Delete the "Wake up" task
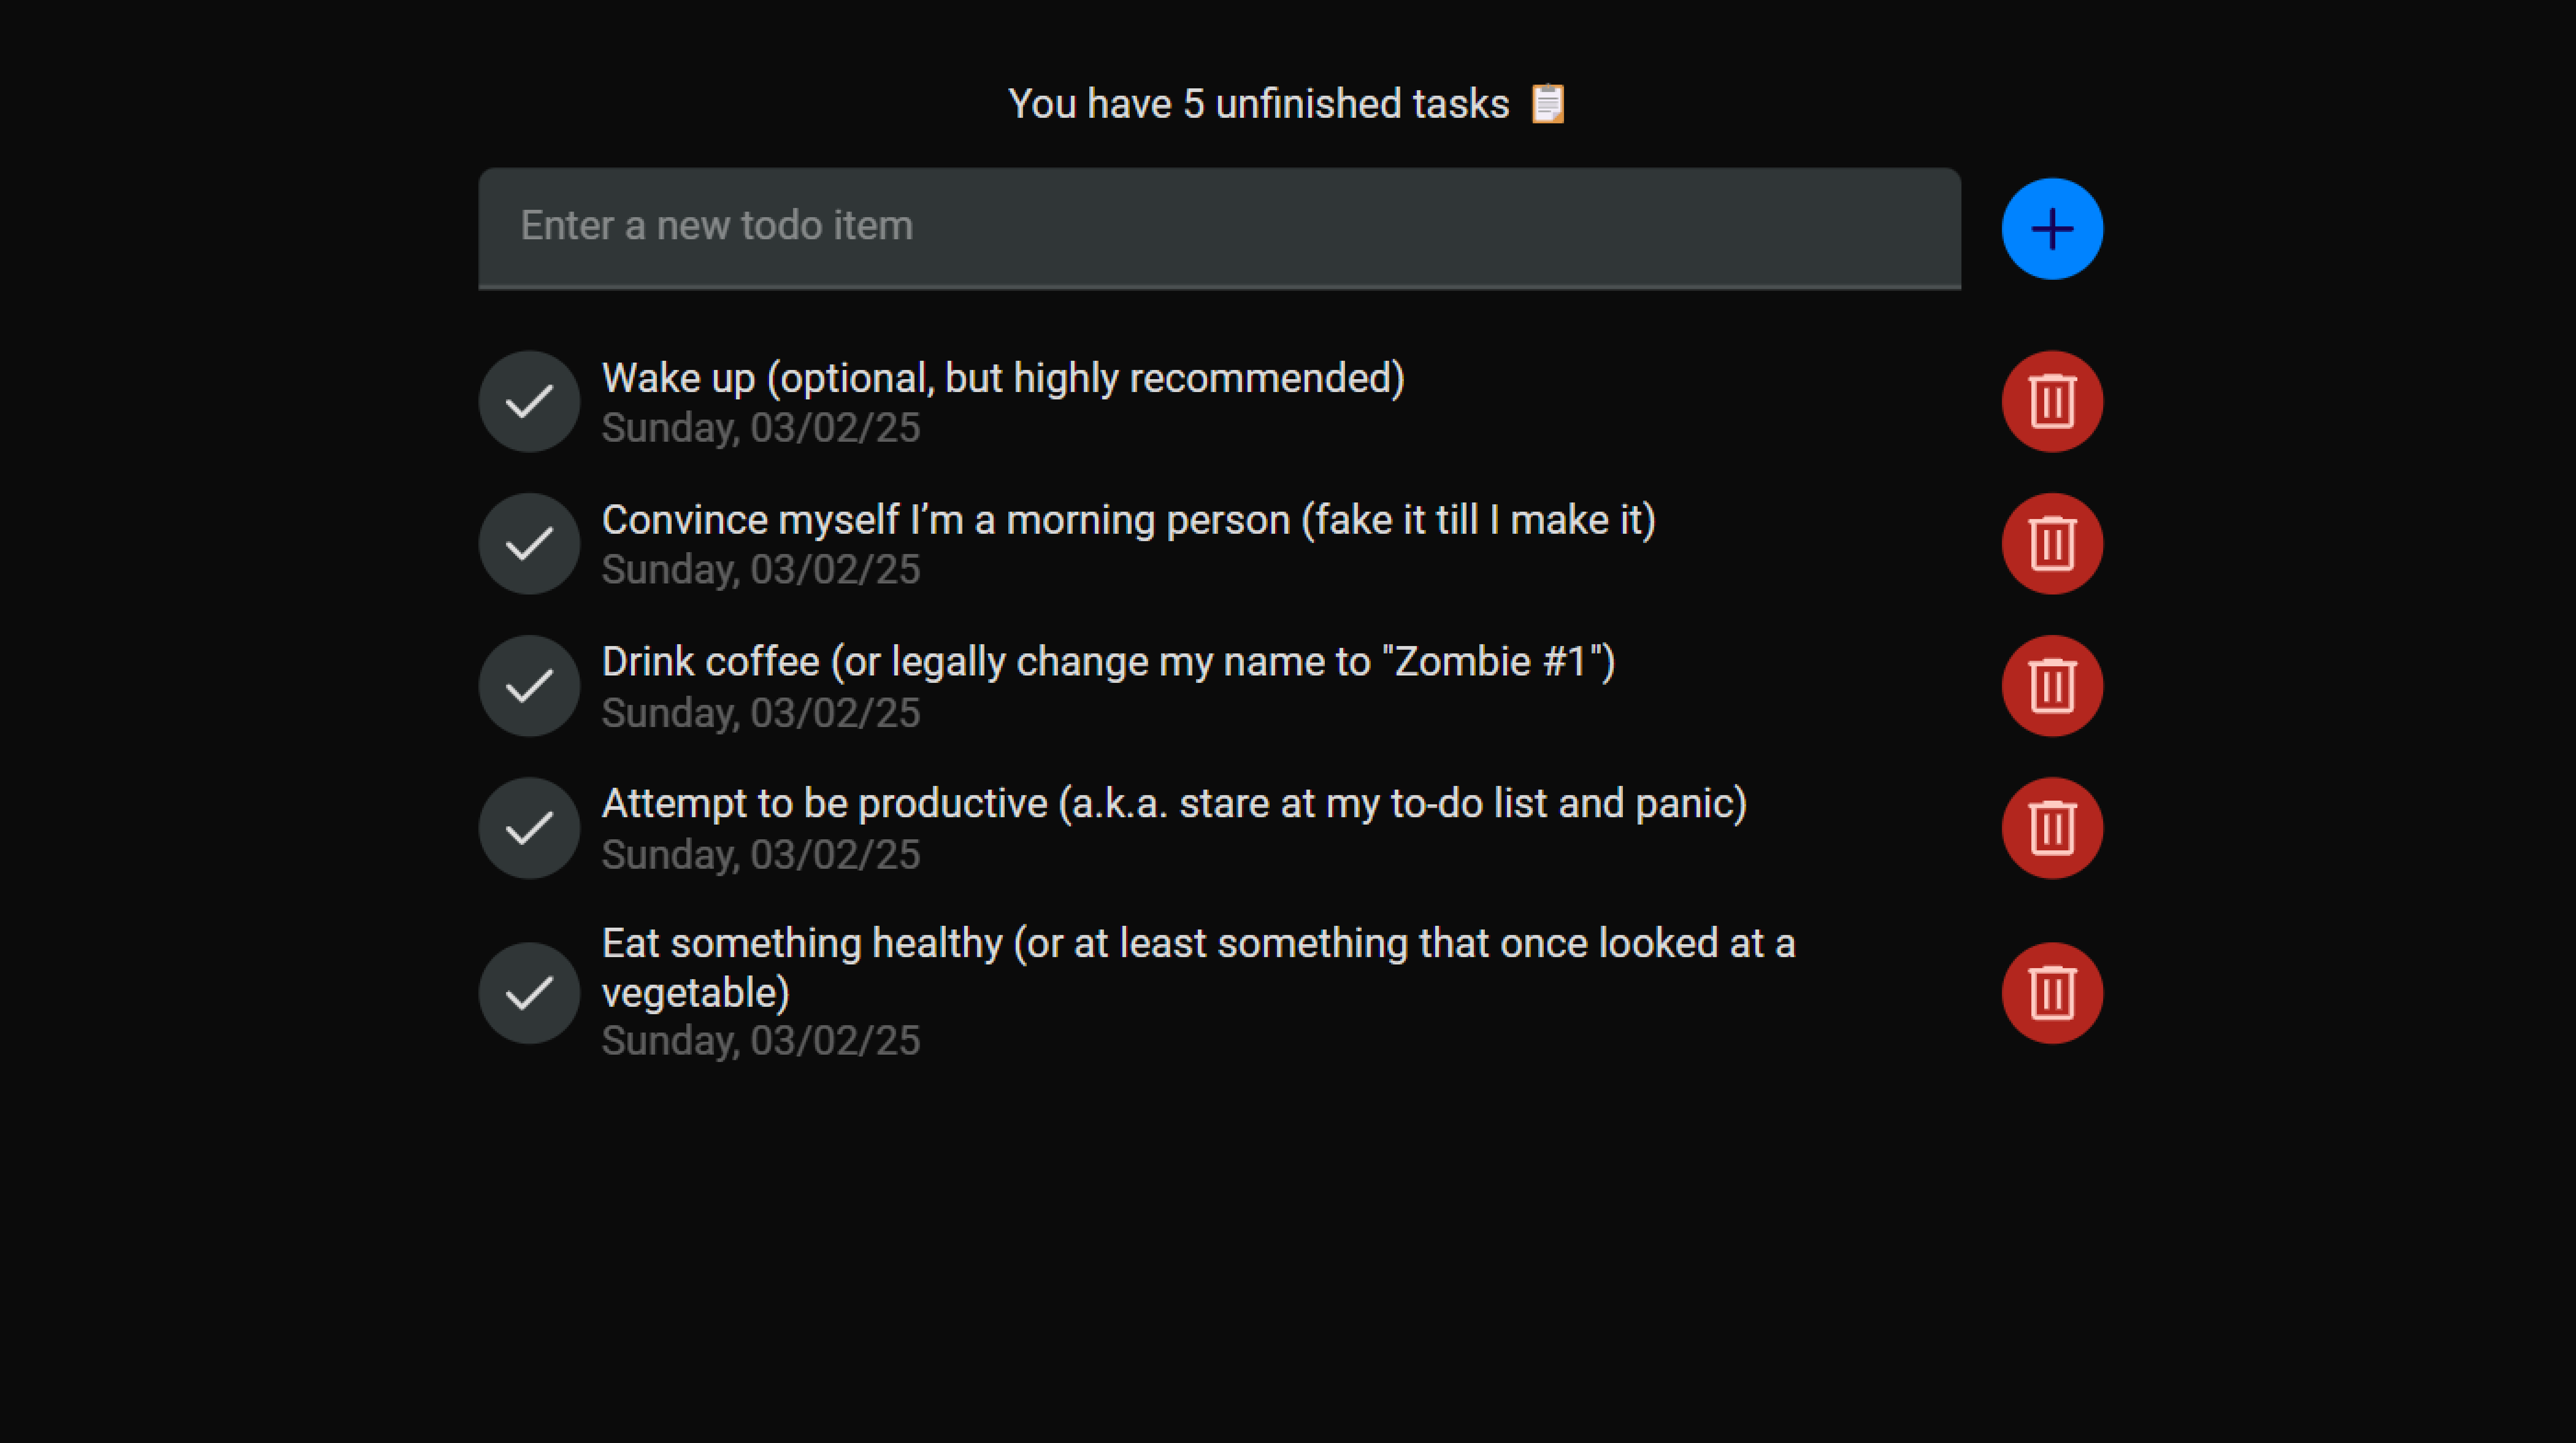This screenshot has width=2576, height=1443. click(2051, 401)
